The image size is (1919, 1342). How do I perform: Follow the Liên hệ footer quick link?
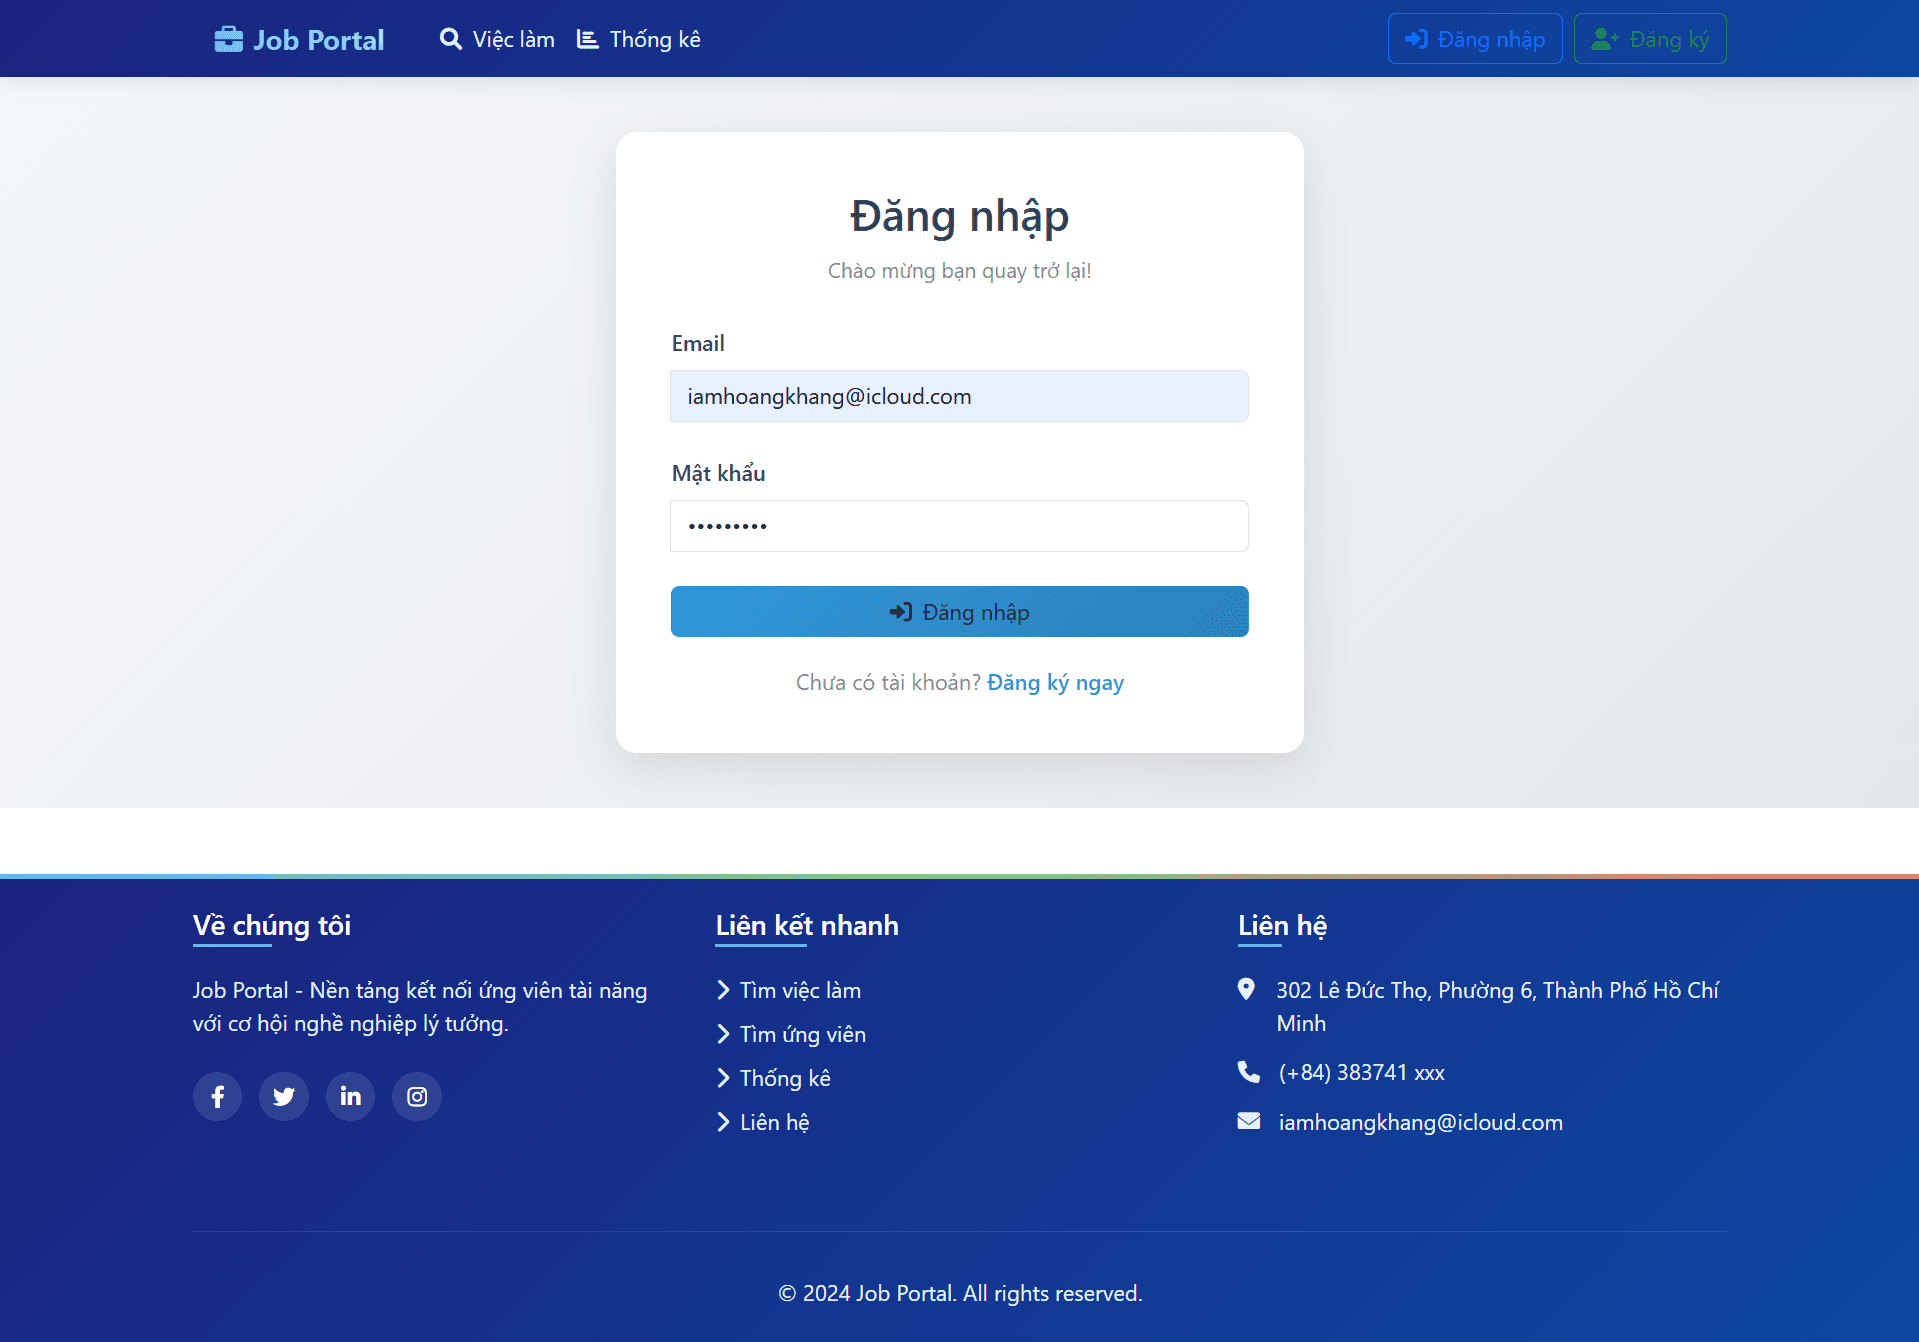[775, 1122]
